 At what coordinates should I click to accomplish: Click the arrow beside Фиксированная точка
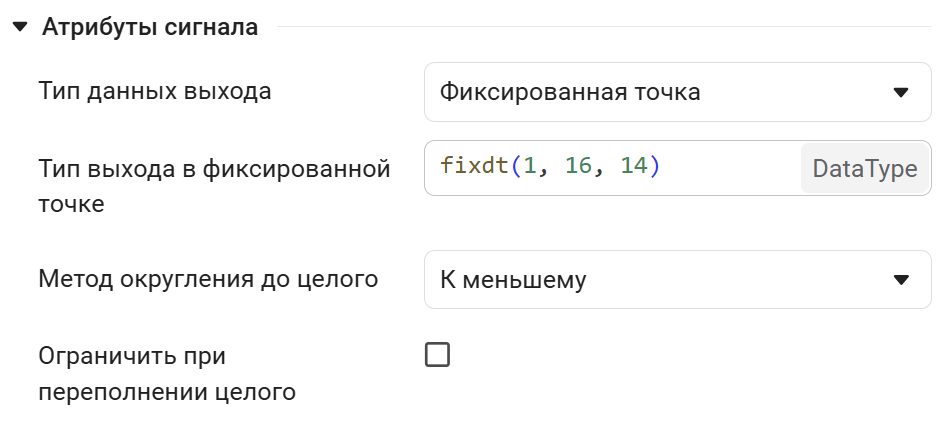click(900, 93)
